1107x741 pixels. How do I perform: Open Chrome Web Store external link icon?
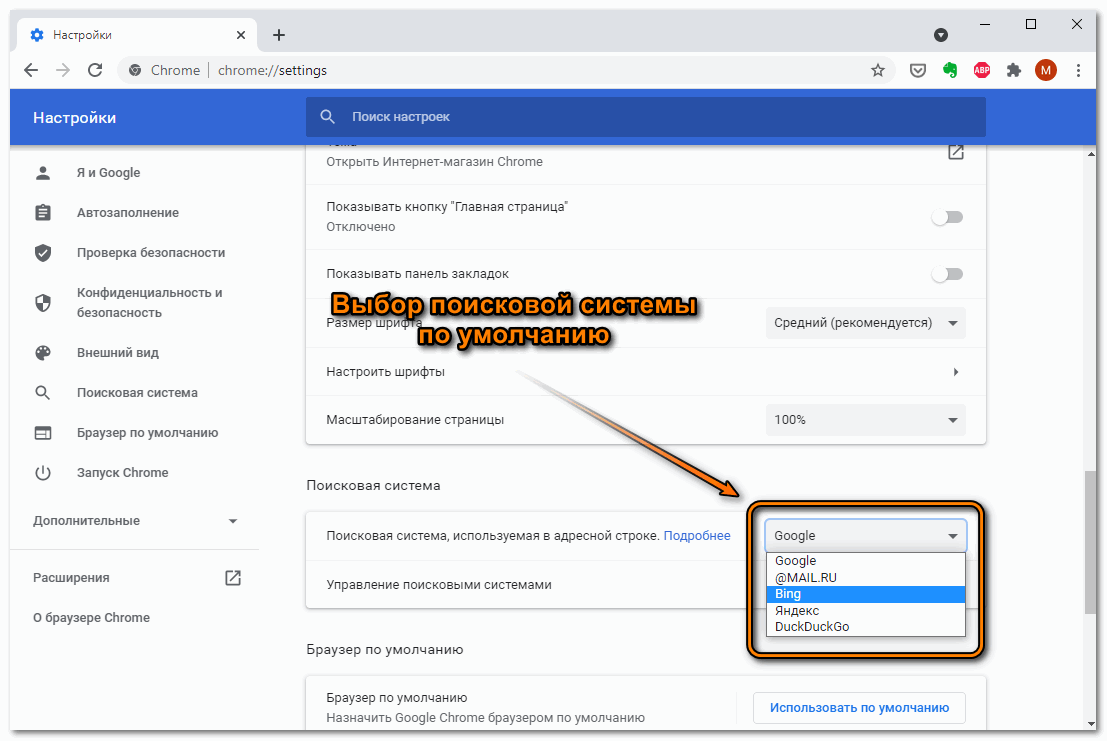(x=955, y=152)
